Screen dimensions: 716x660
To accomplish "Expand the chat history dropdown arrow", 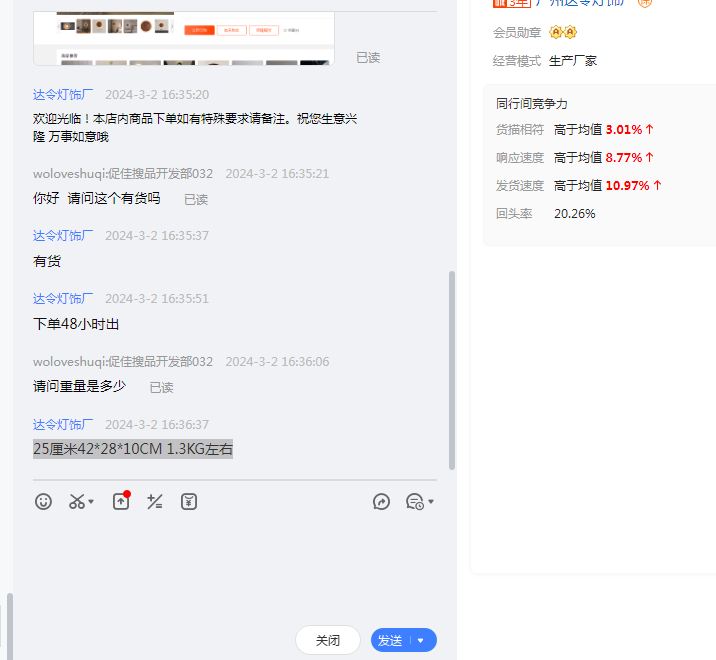I will click(431, 502).
